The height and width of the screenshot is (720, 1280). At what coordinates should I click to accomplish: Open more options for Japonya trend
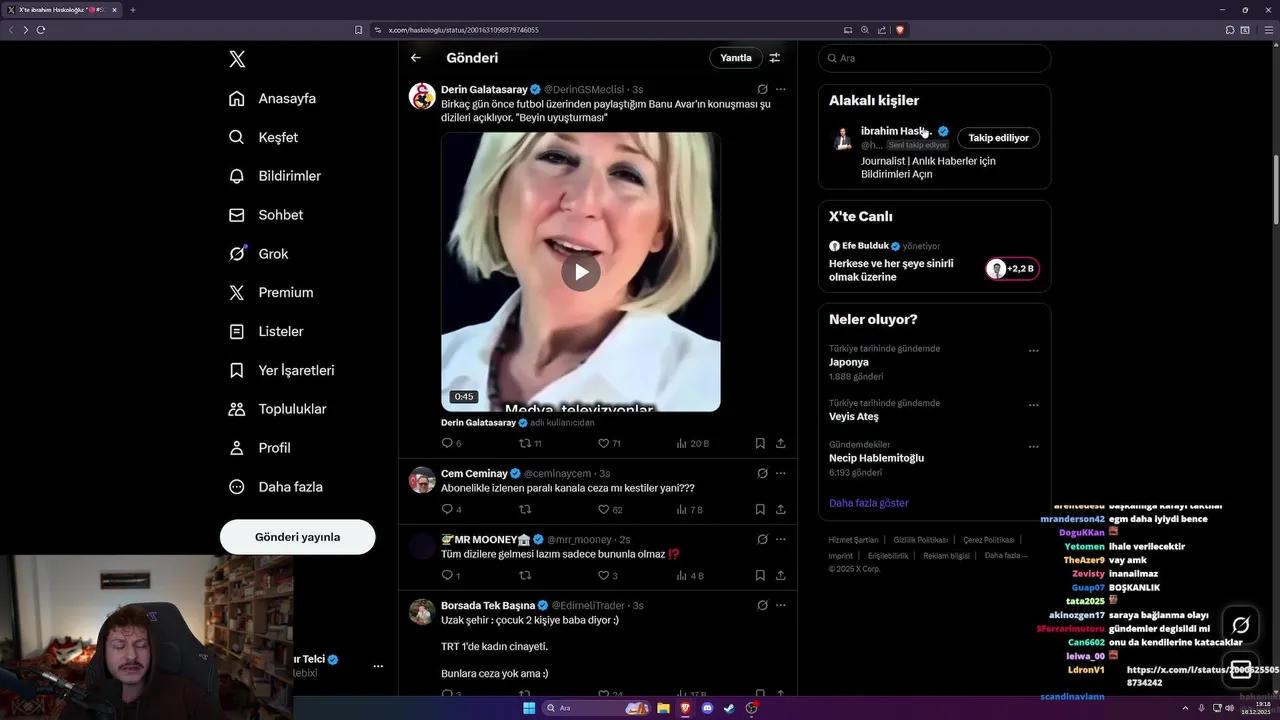[1034, 351]
